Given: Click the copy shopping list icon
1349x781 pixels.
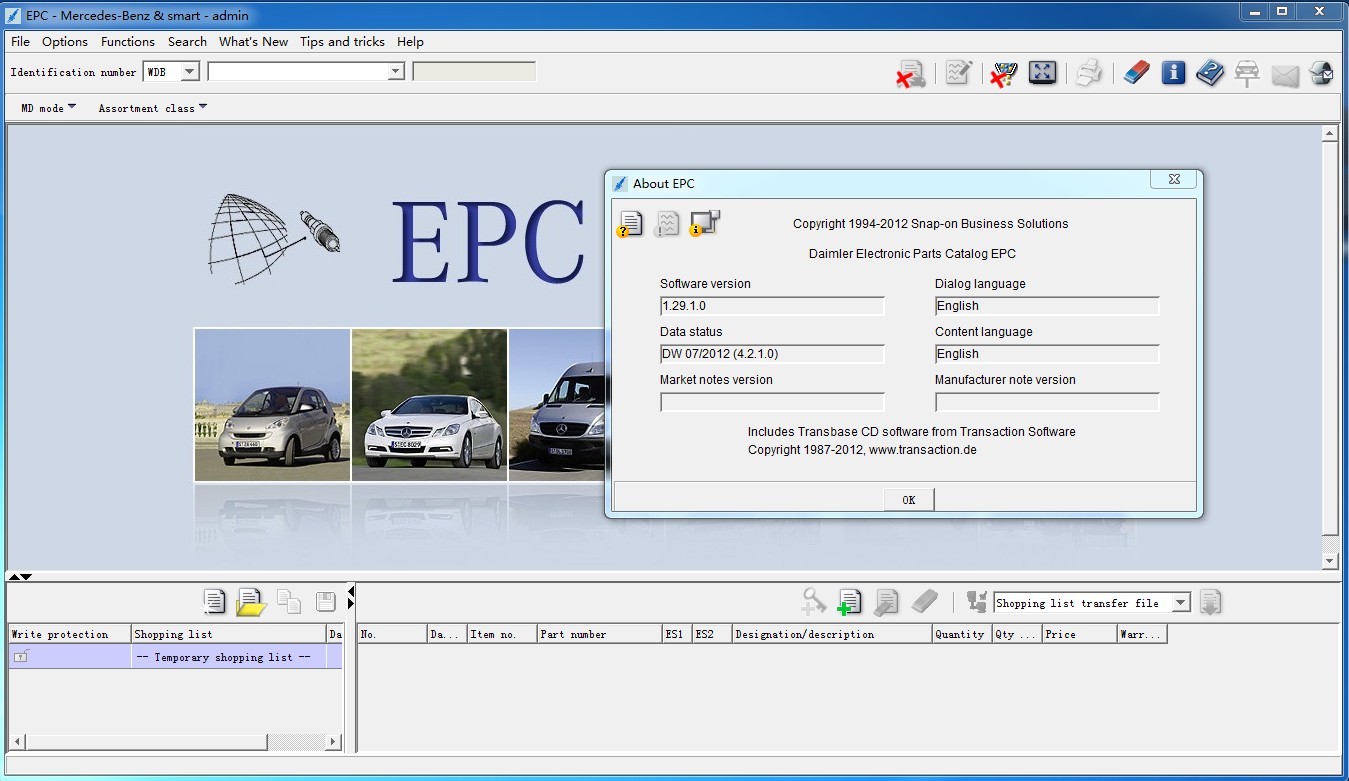Looking at the screenshot, I should (x=289, y=601).
